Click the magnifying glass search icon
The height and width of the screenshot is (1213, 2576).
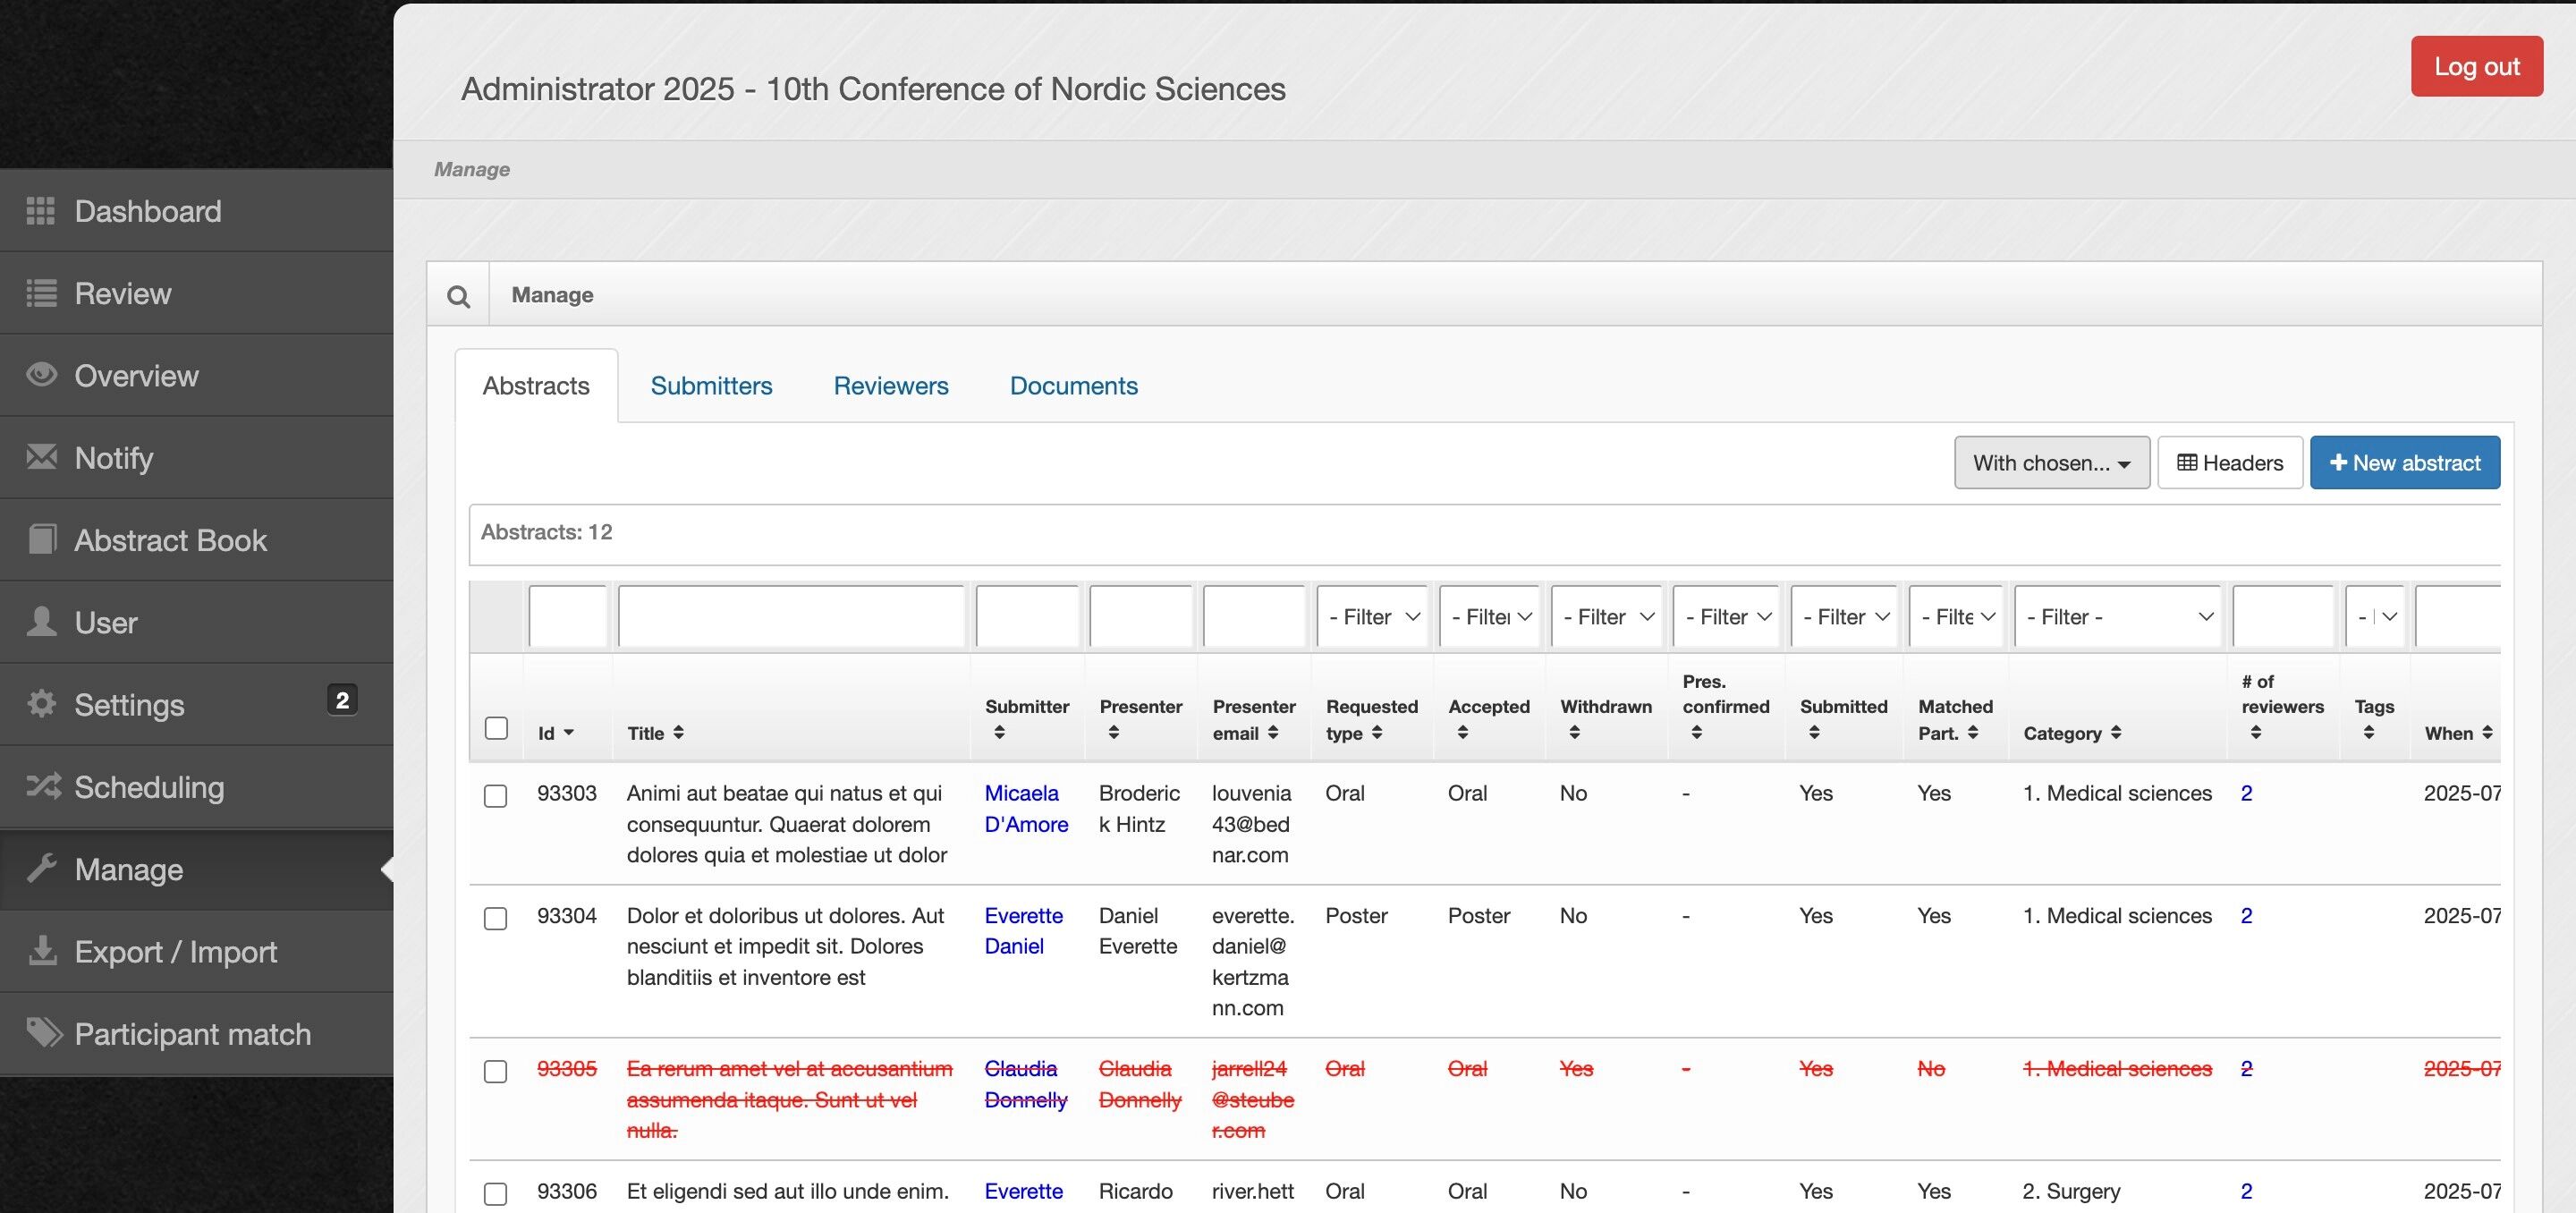(x=458, y=296)
